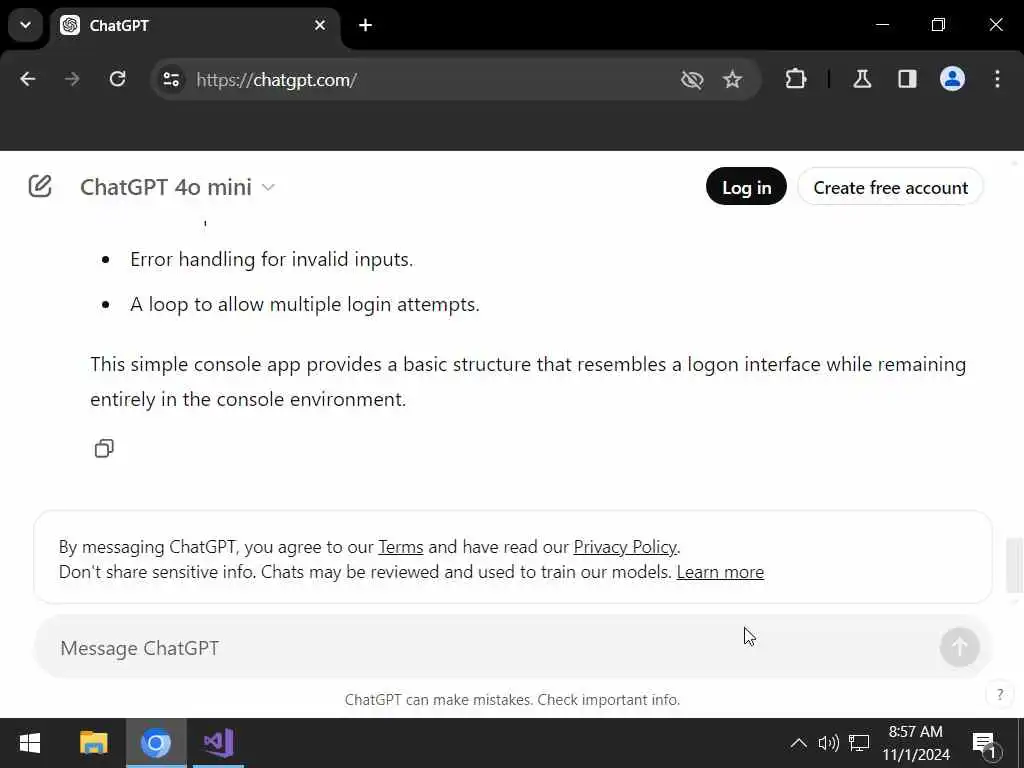Start a new chat with pencil icon
Viewport: 1024px width, 768px height.
click(x=40, y=186)
